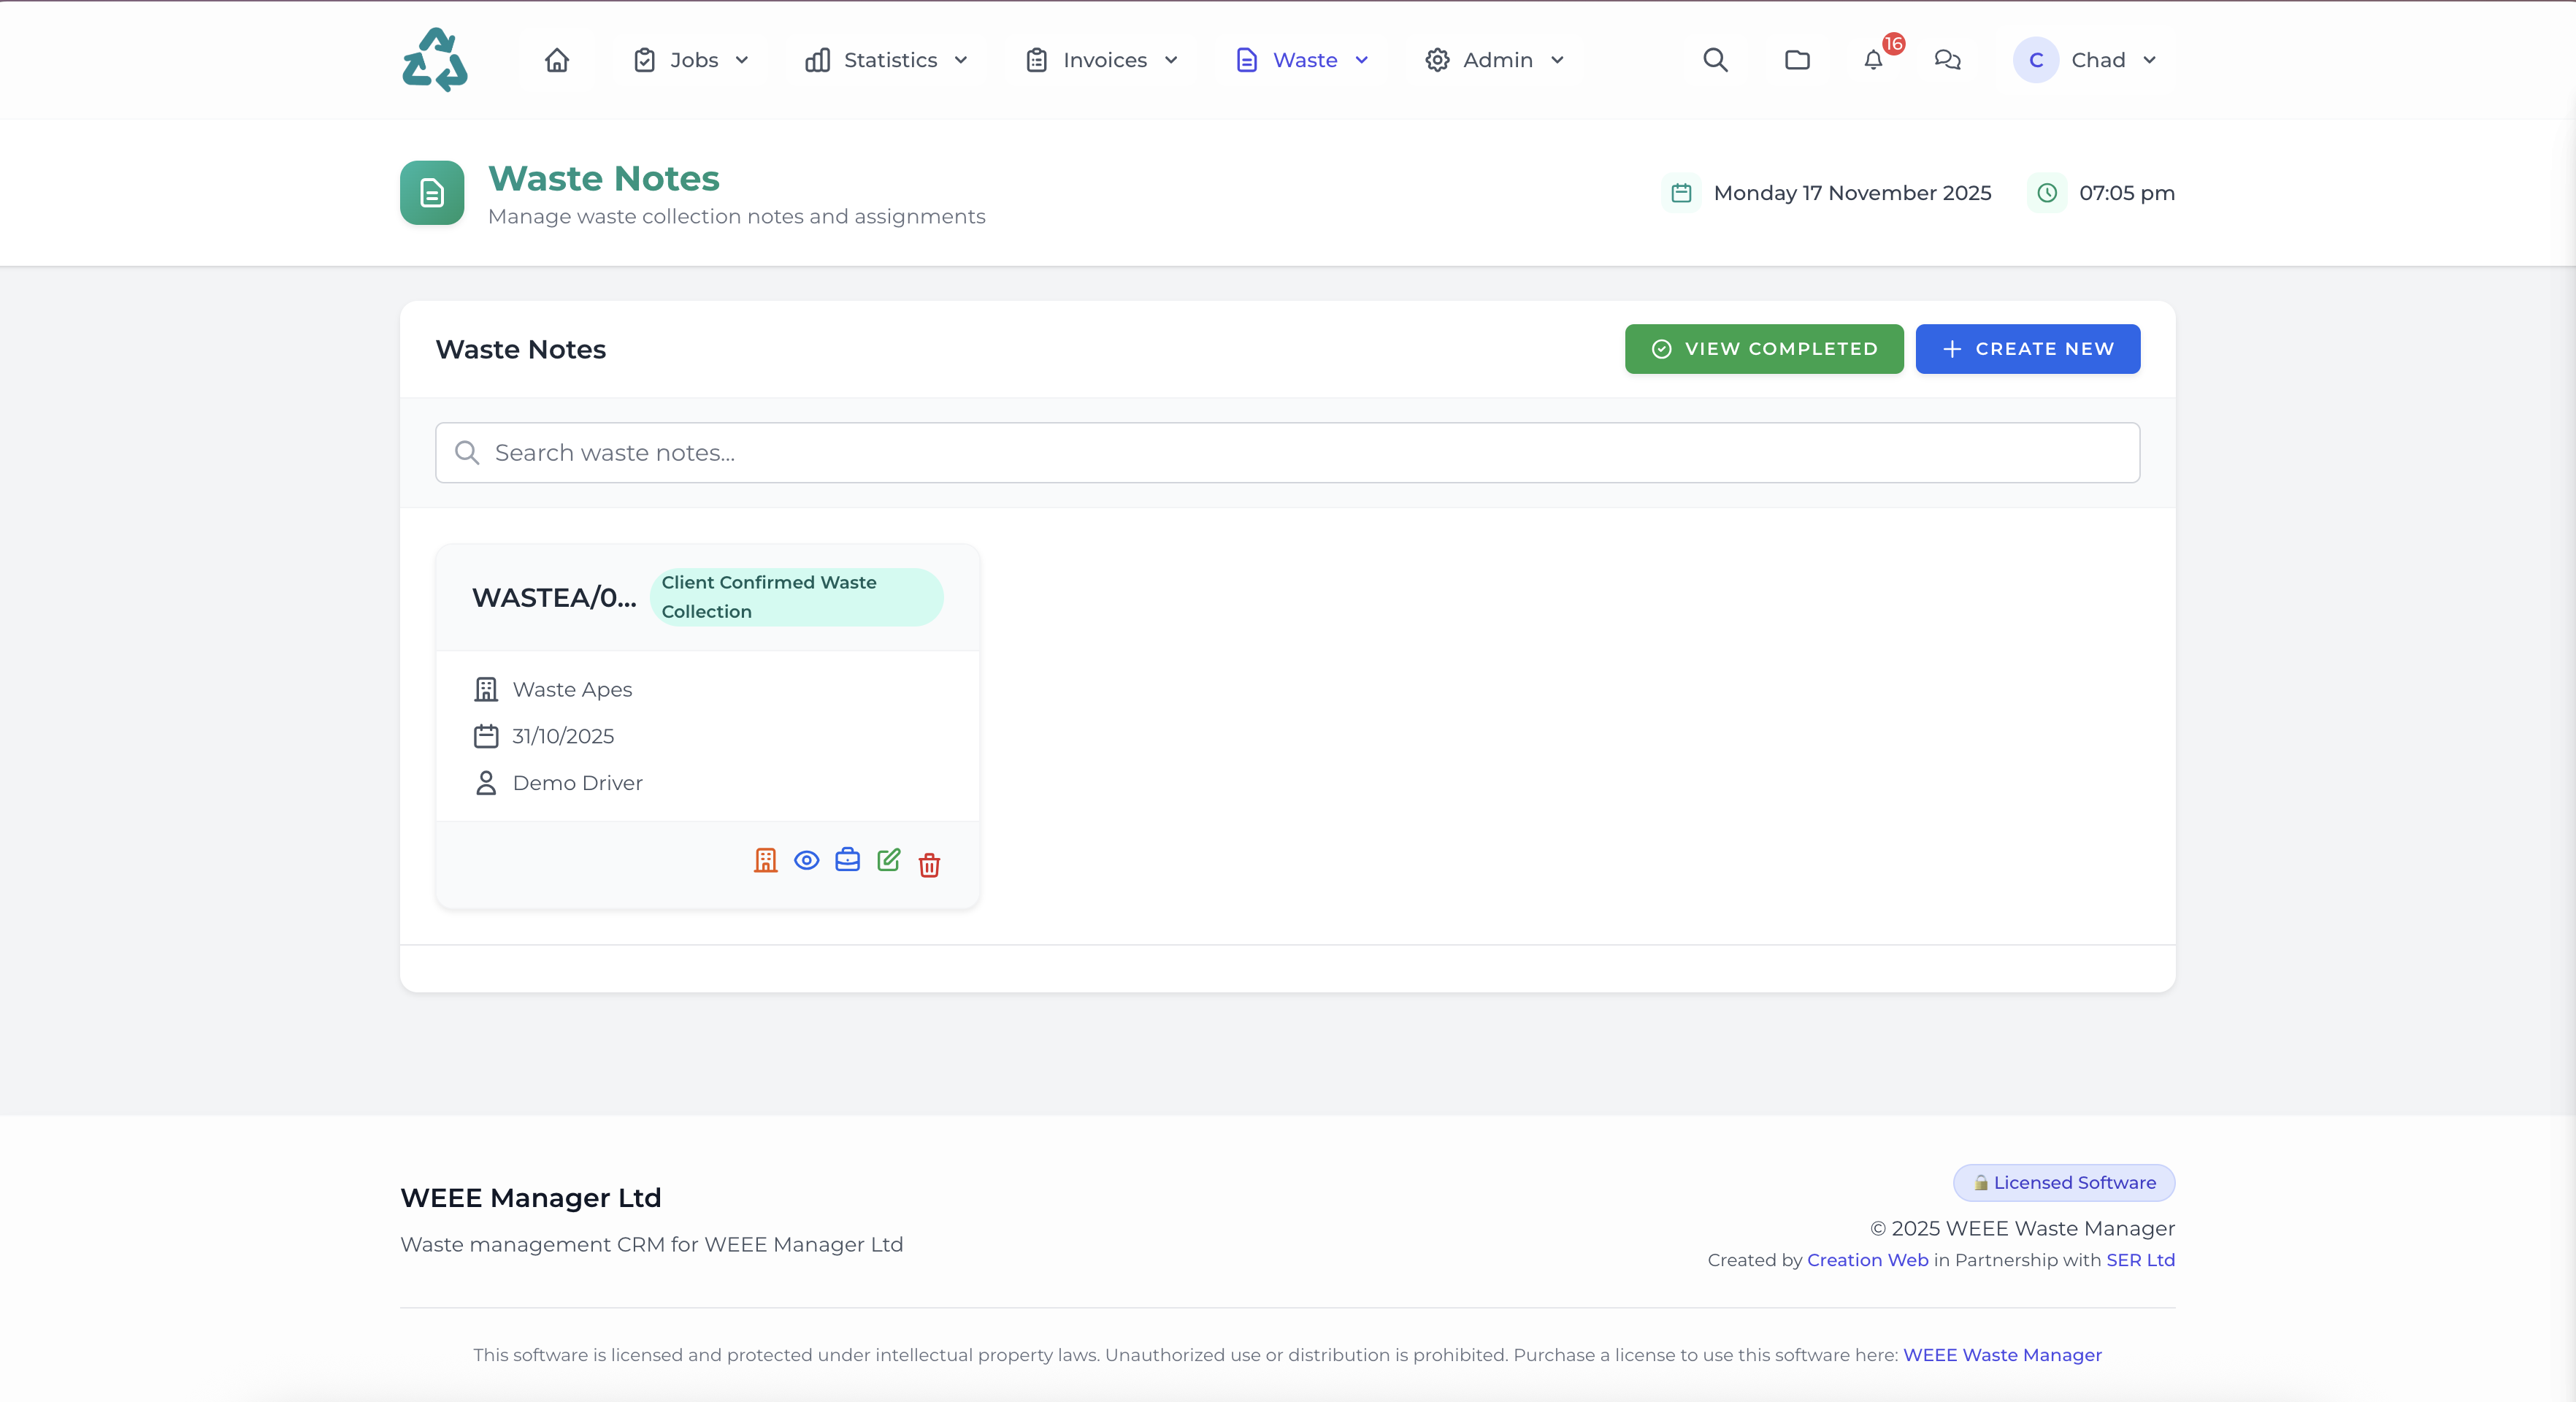Click the orange building icon on card
The height and width of the screenshot is (1402, 2576).
765,861
